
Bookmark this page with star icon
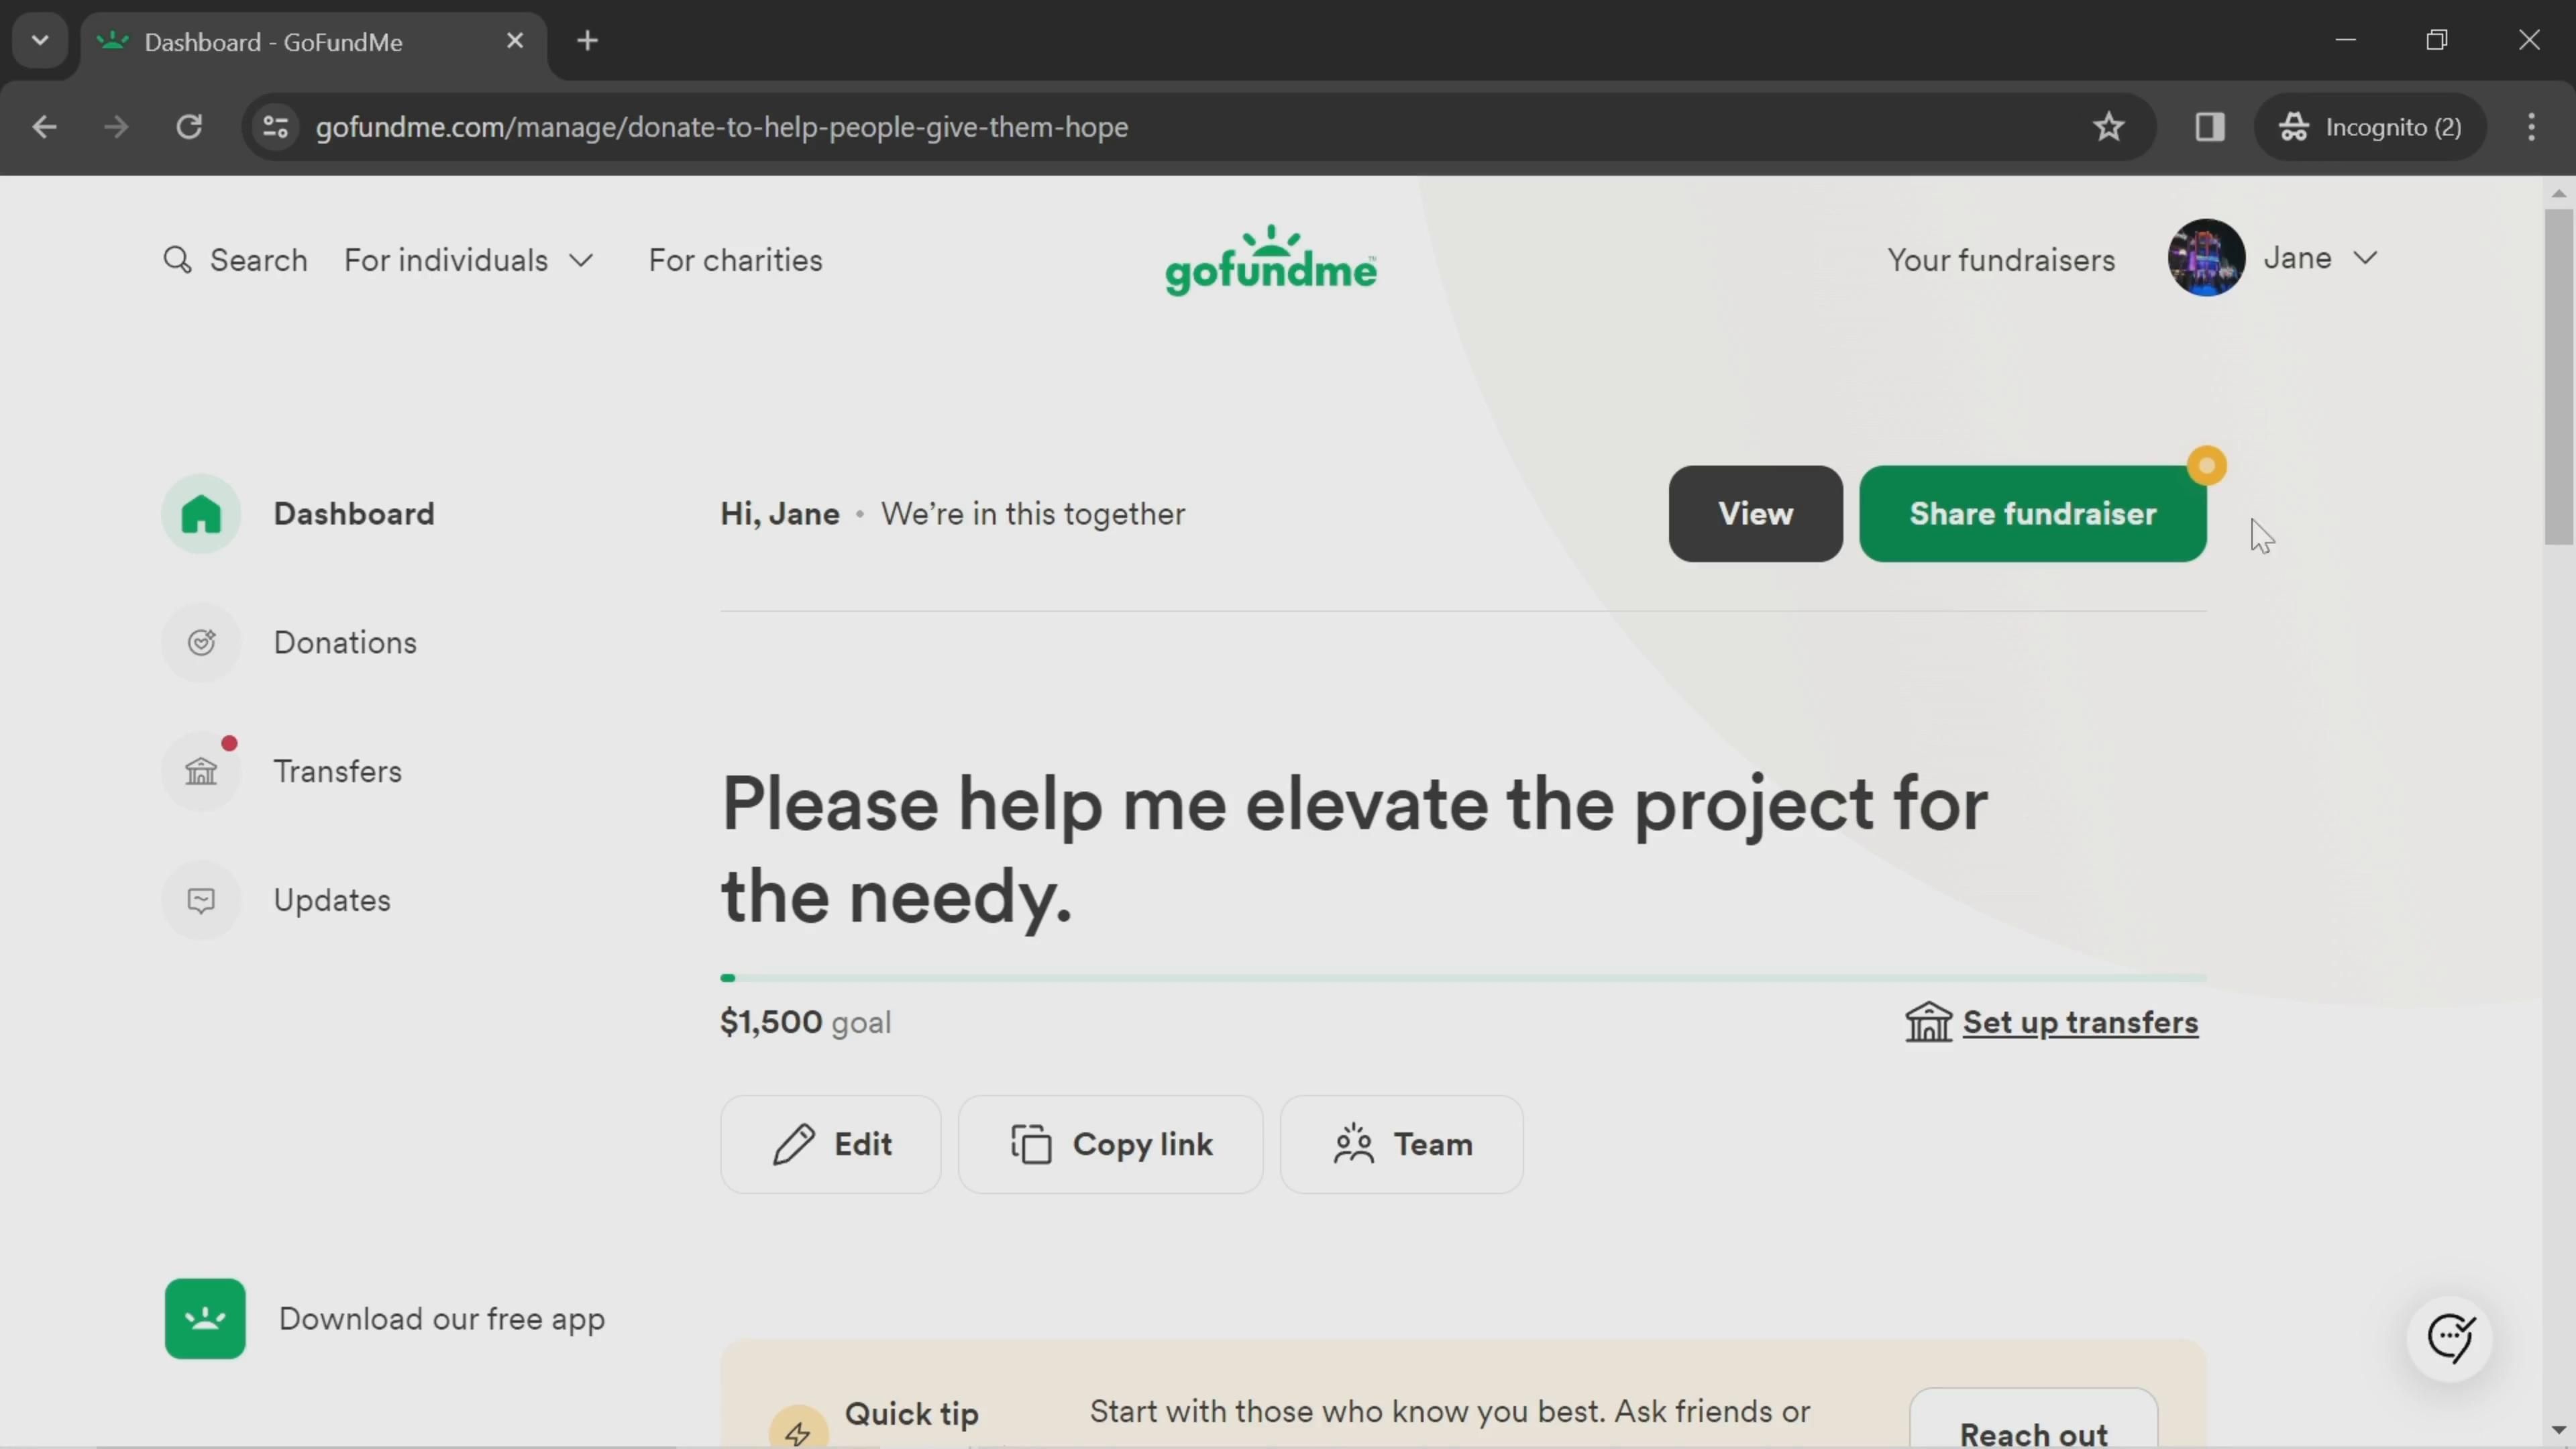tap(2109, 127)
